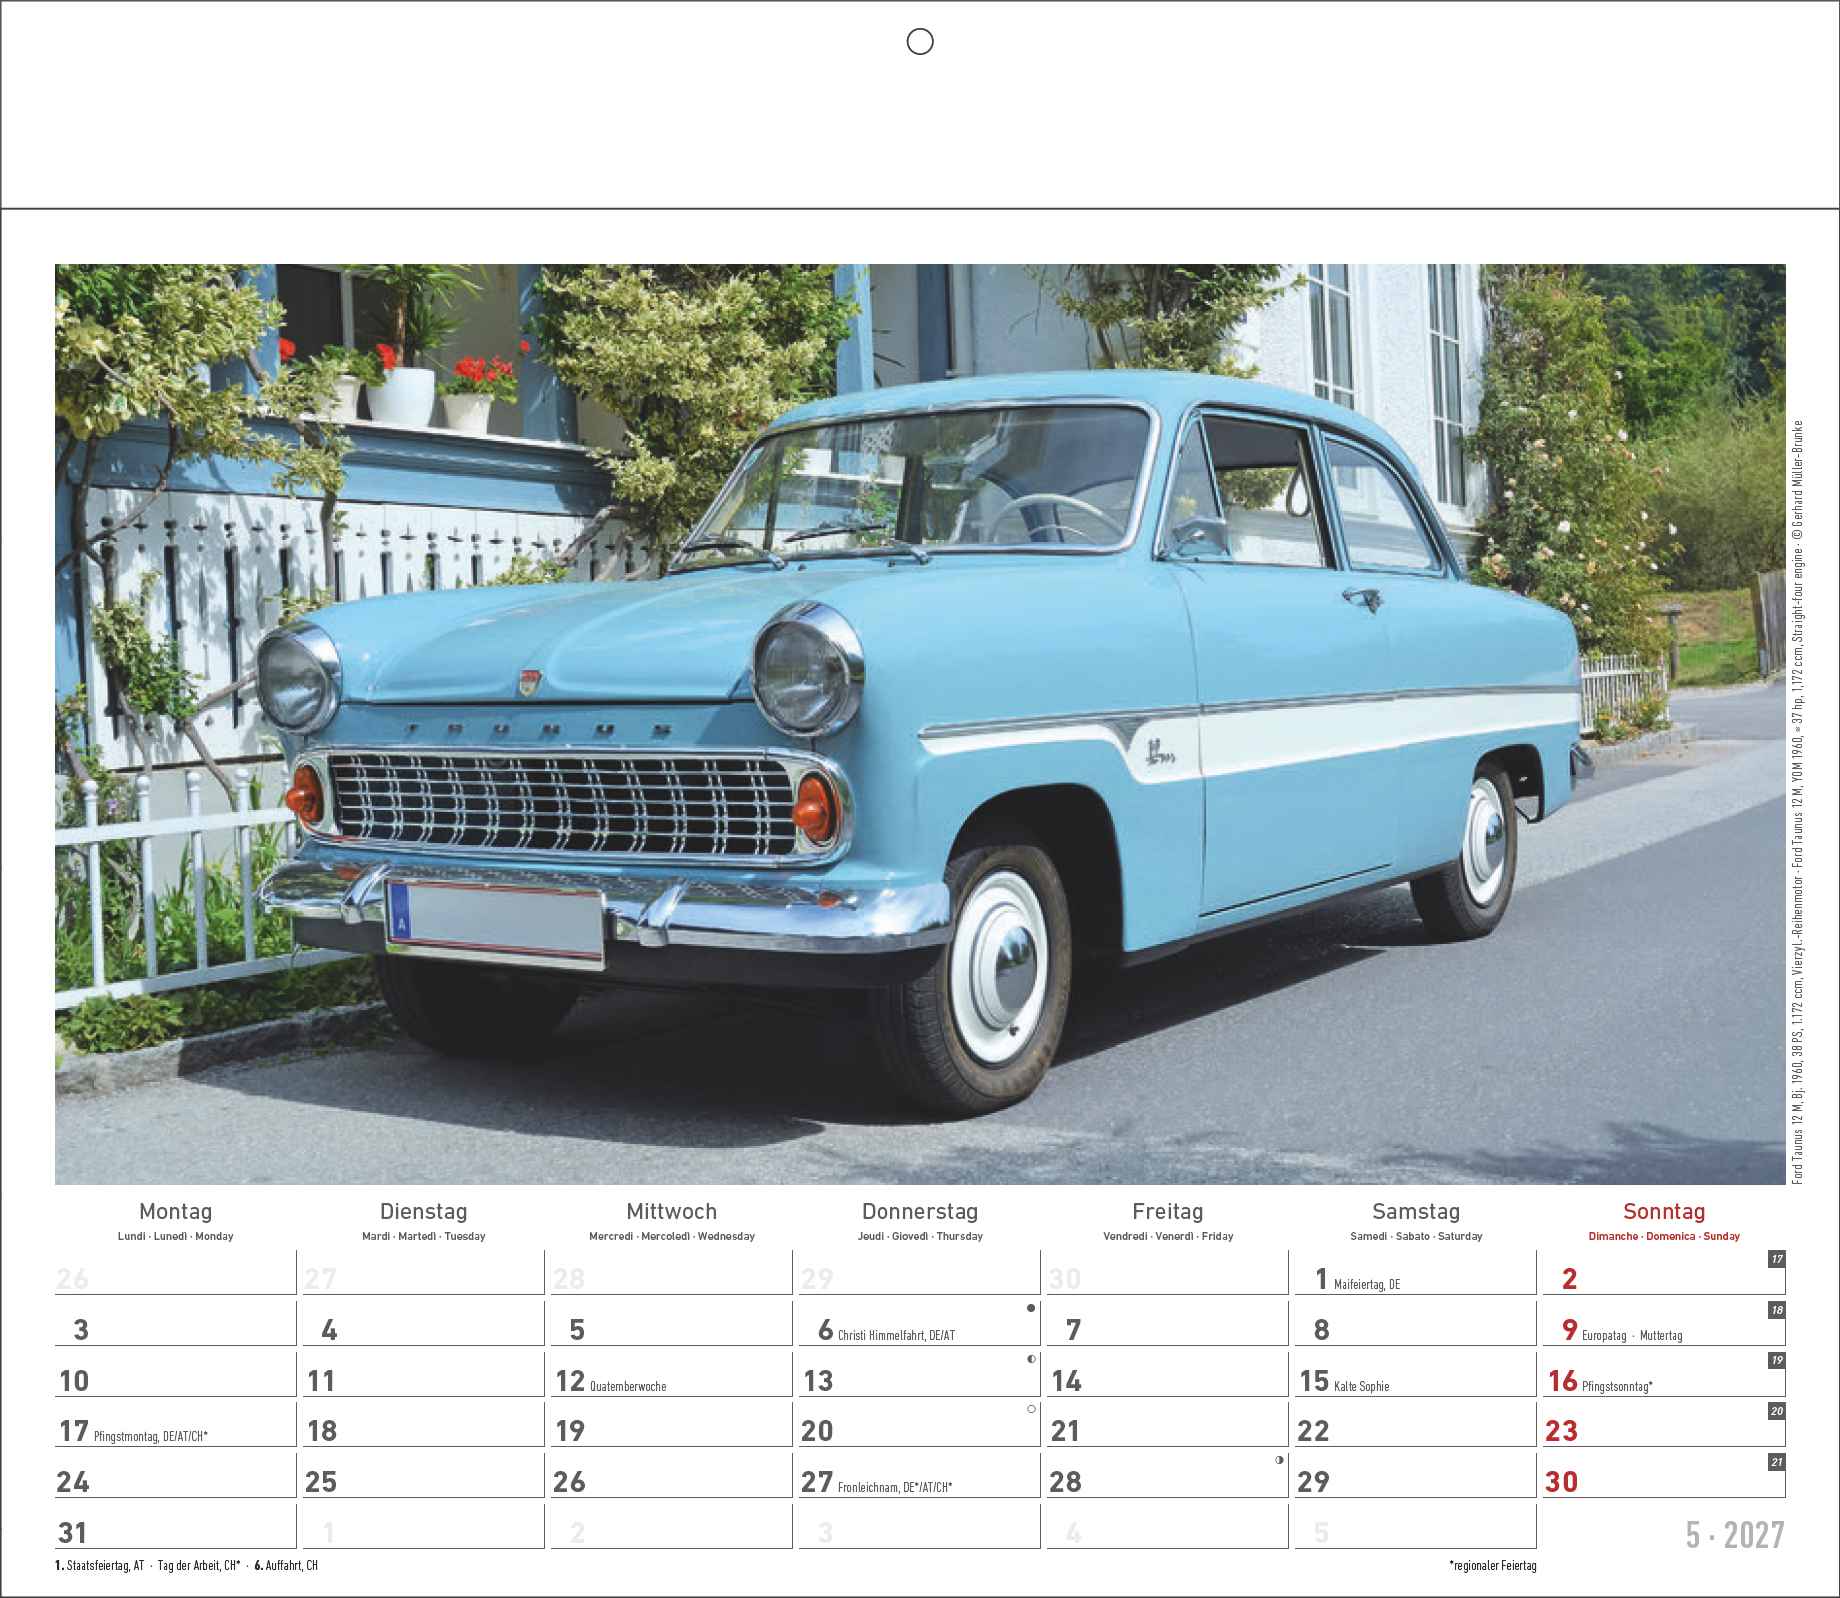Click the new moon symbol on Thursday 6
The width and height of the screenshot is (1840, 1598).
1031,1308
